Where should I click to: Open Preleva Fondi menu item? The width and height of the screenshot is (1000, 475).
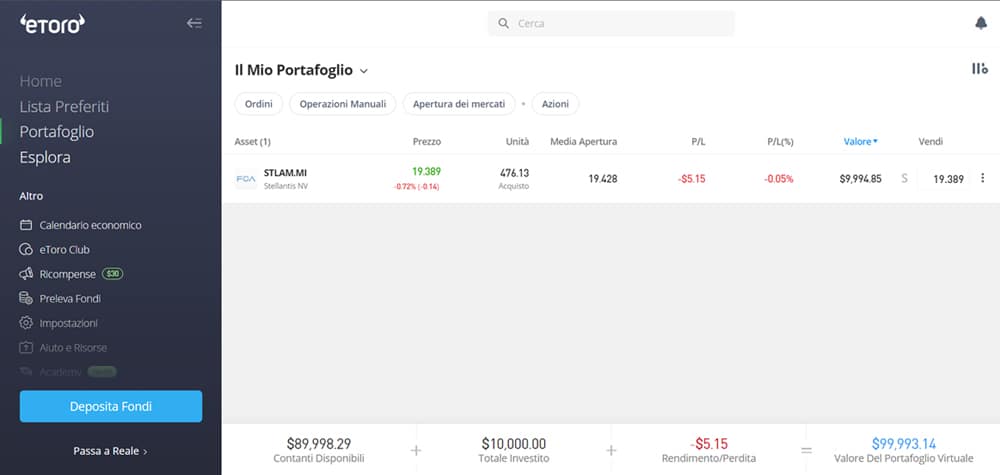click(70, 298)
